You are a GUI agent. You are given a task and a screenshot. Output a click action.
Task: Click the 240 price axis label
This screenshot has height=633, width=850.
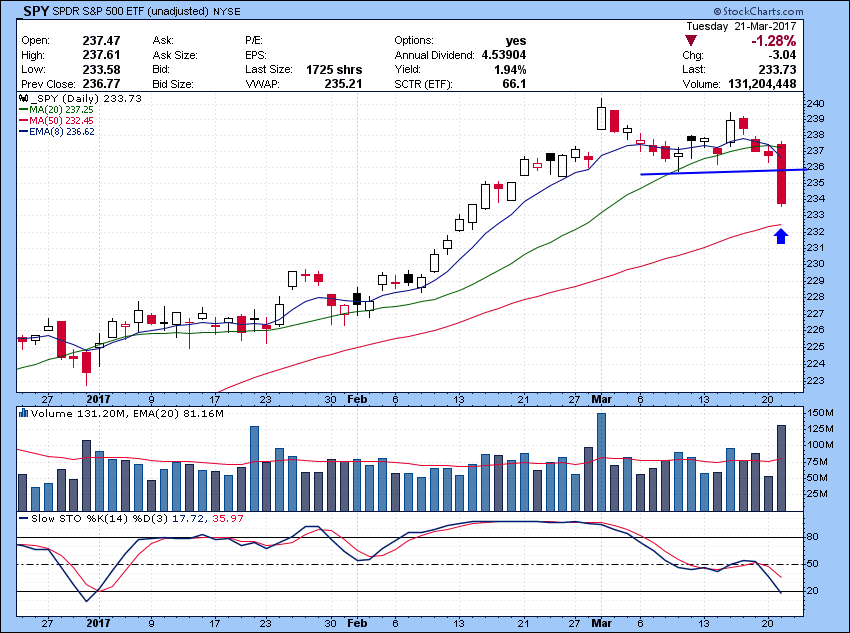815,104
